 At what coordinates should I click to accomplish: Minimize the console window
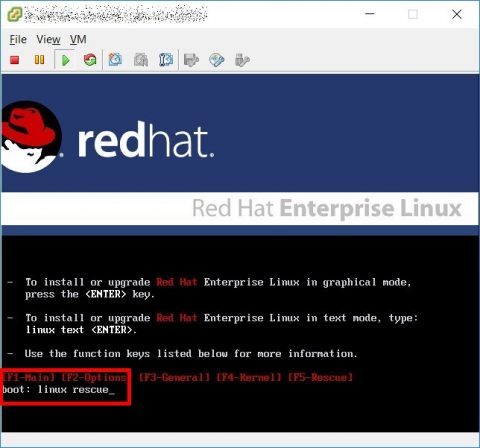click(370, 14)
